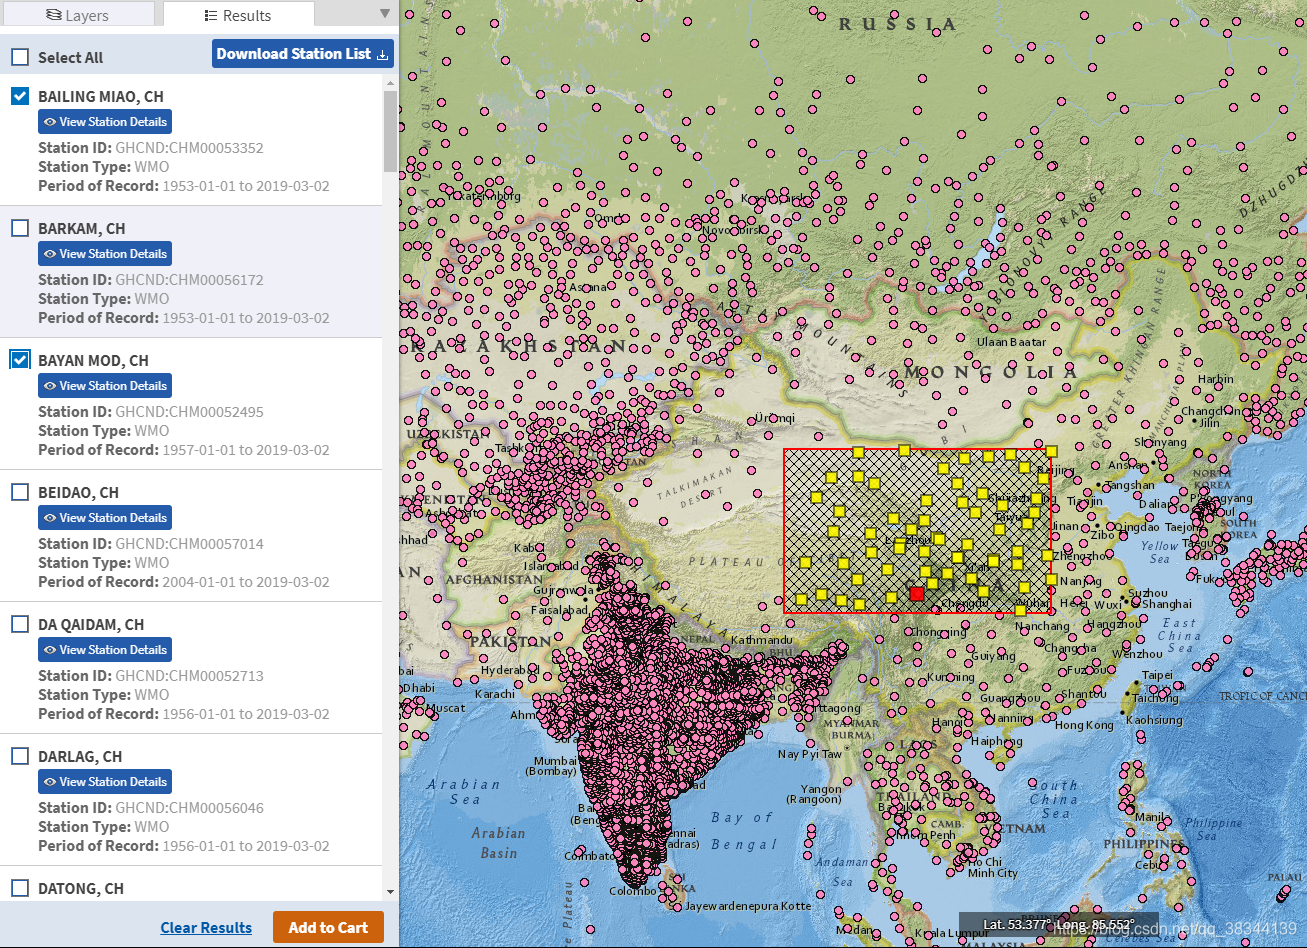1307x948 pixels.
Task: Check the BARKAM, CH station
Action: coord(20,228)
